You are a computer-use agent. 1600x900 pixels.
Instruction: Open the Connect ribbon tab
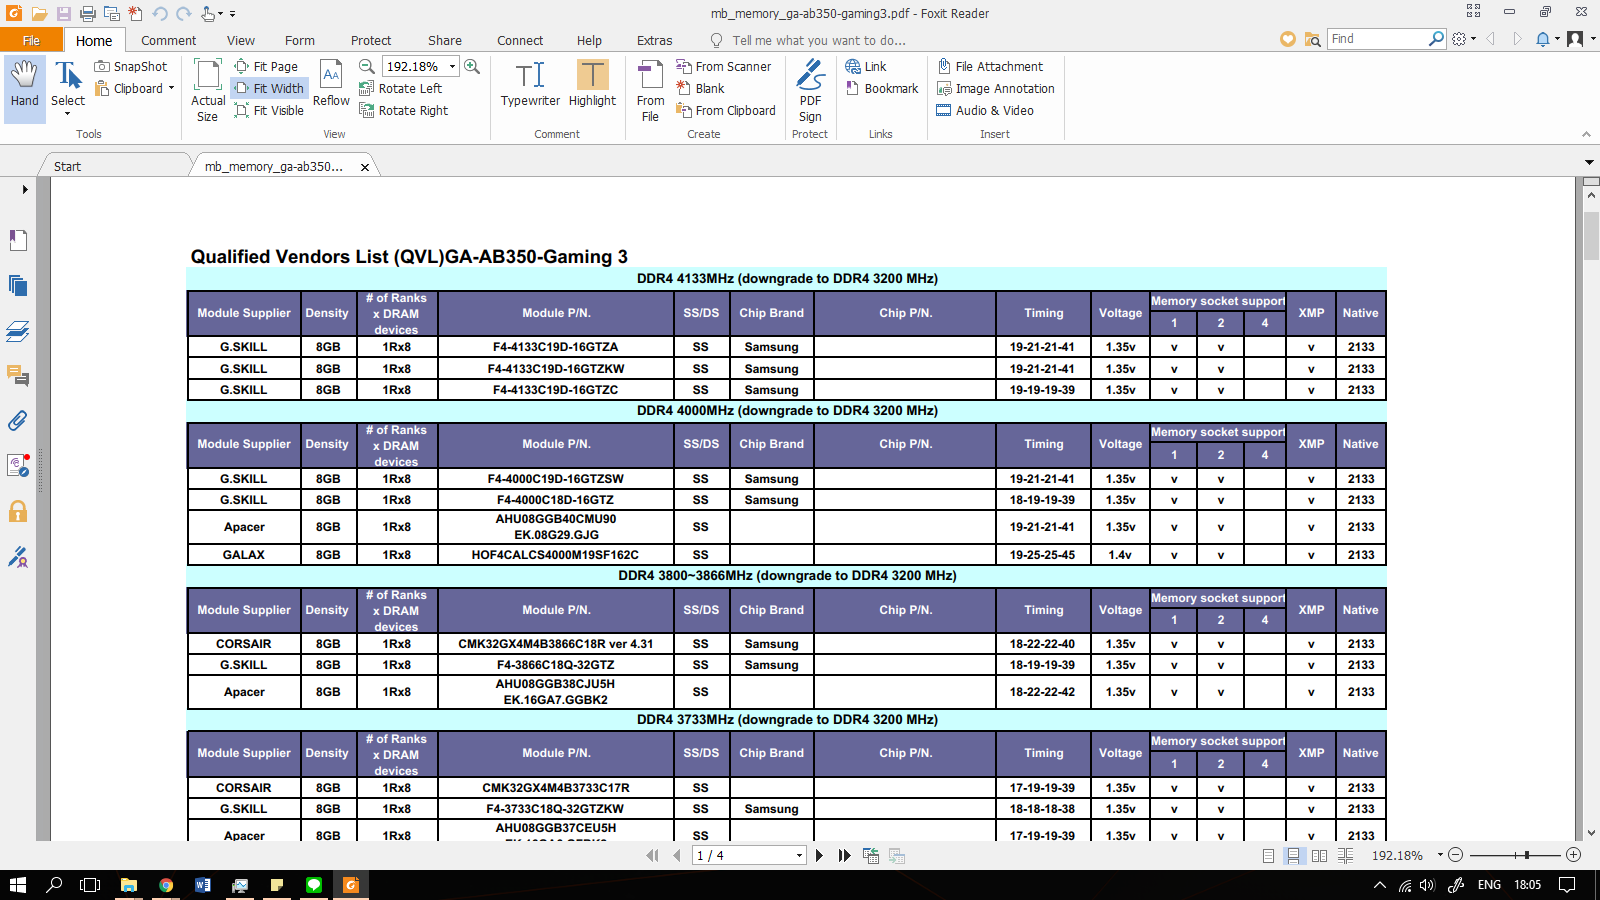coord(520,40)
